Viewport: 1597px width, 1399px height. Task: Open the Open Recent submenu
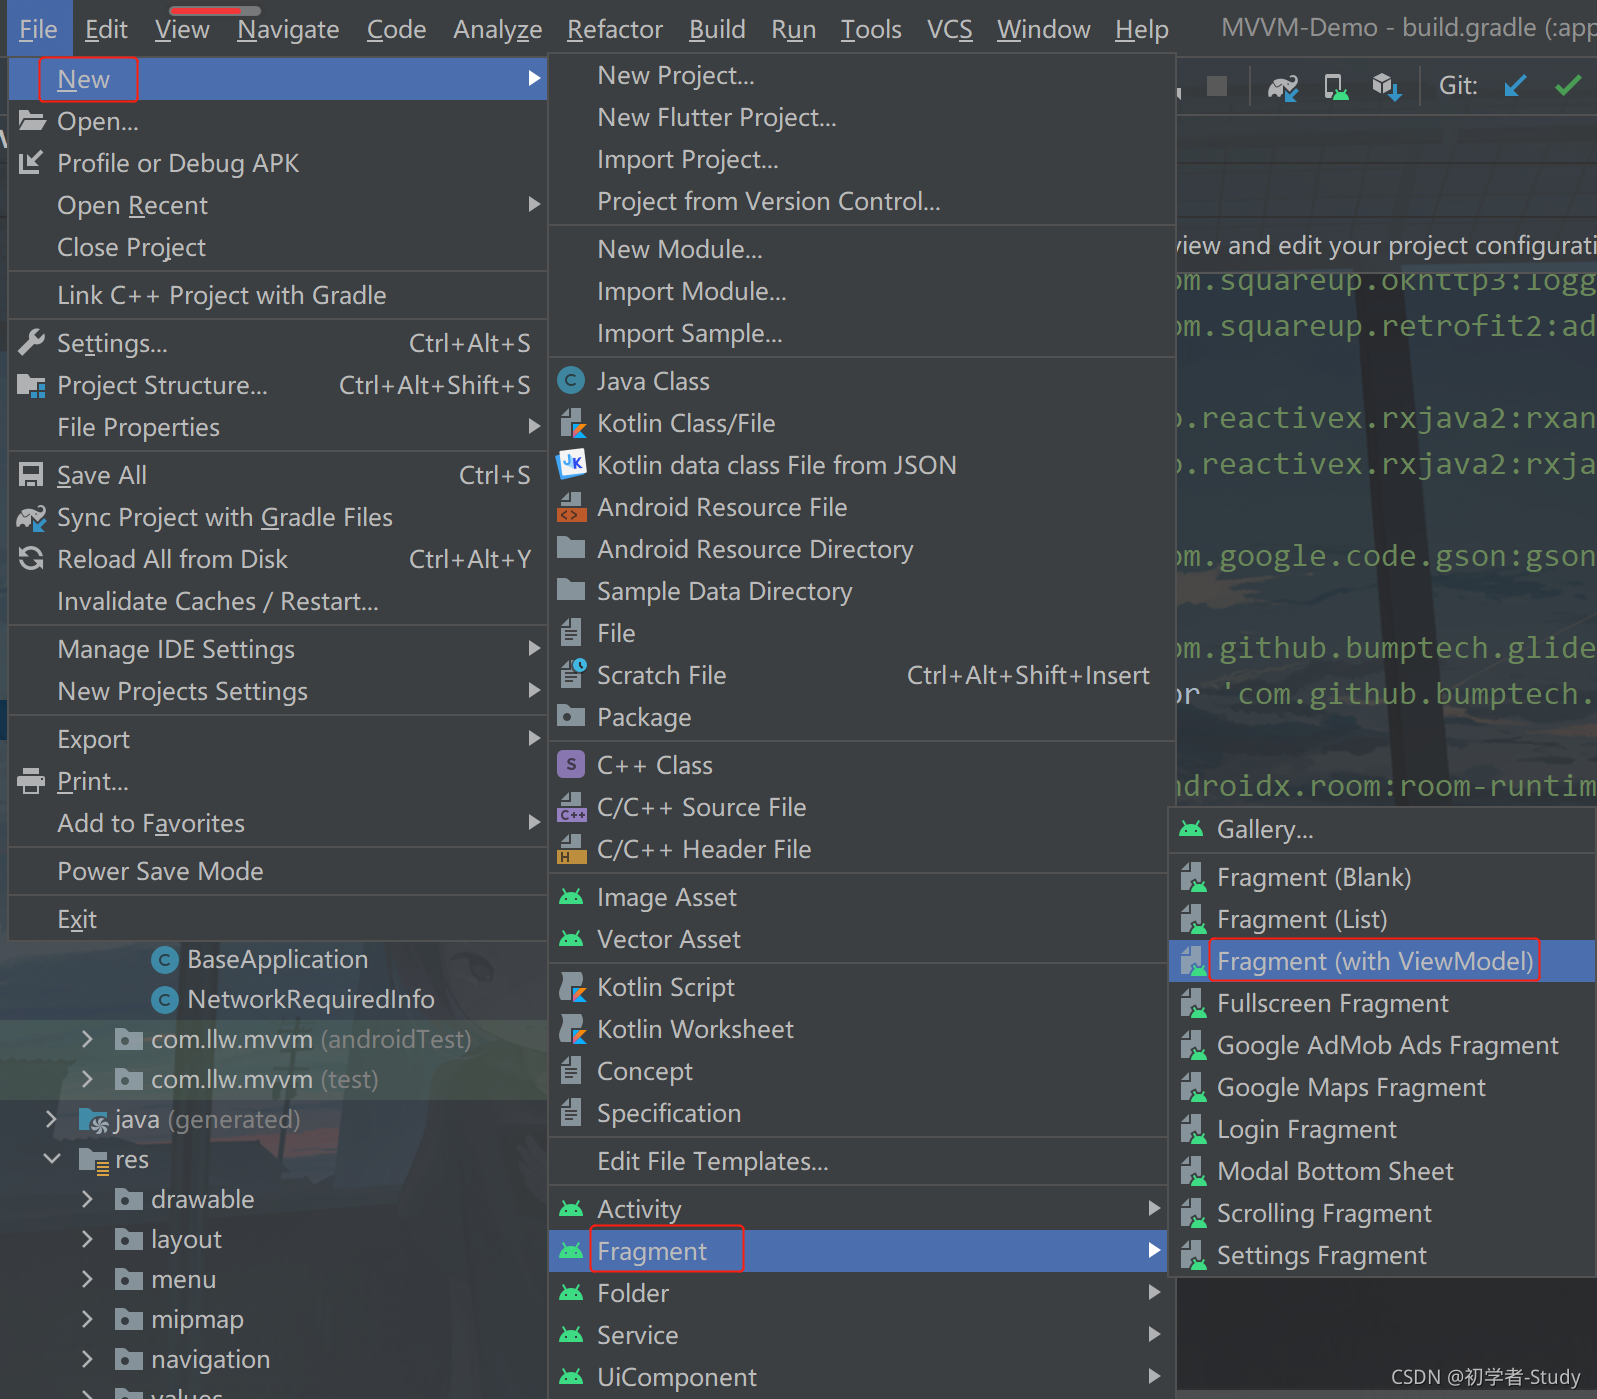pos(278,205)
